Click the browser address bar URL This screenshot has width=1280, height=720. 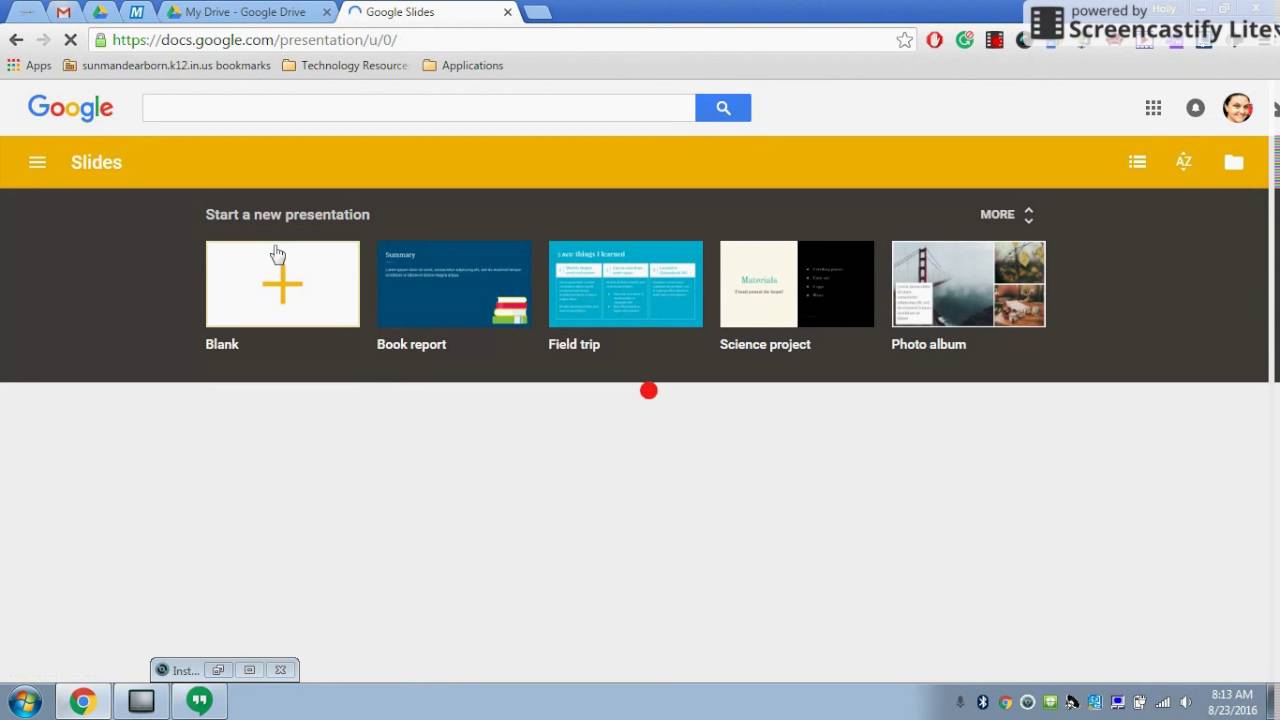(x=254, y=40)
